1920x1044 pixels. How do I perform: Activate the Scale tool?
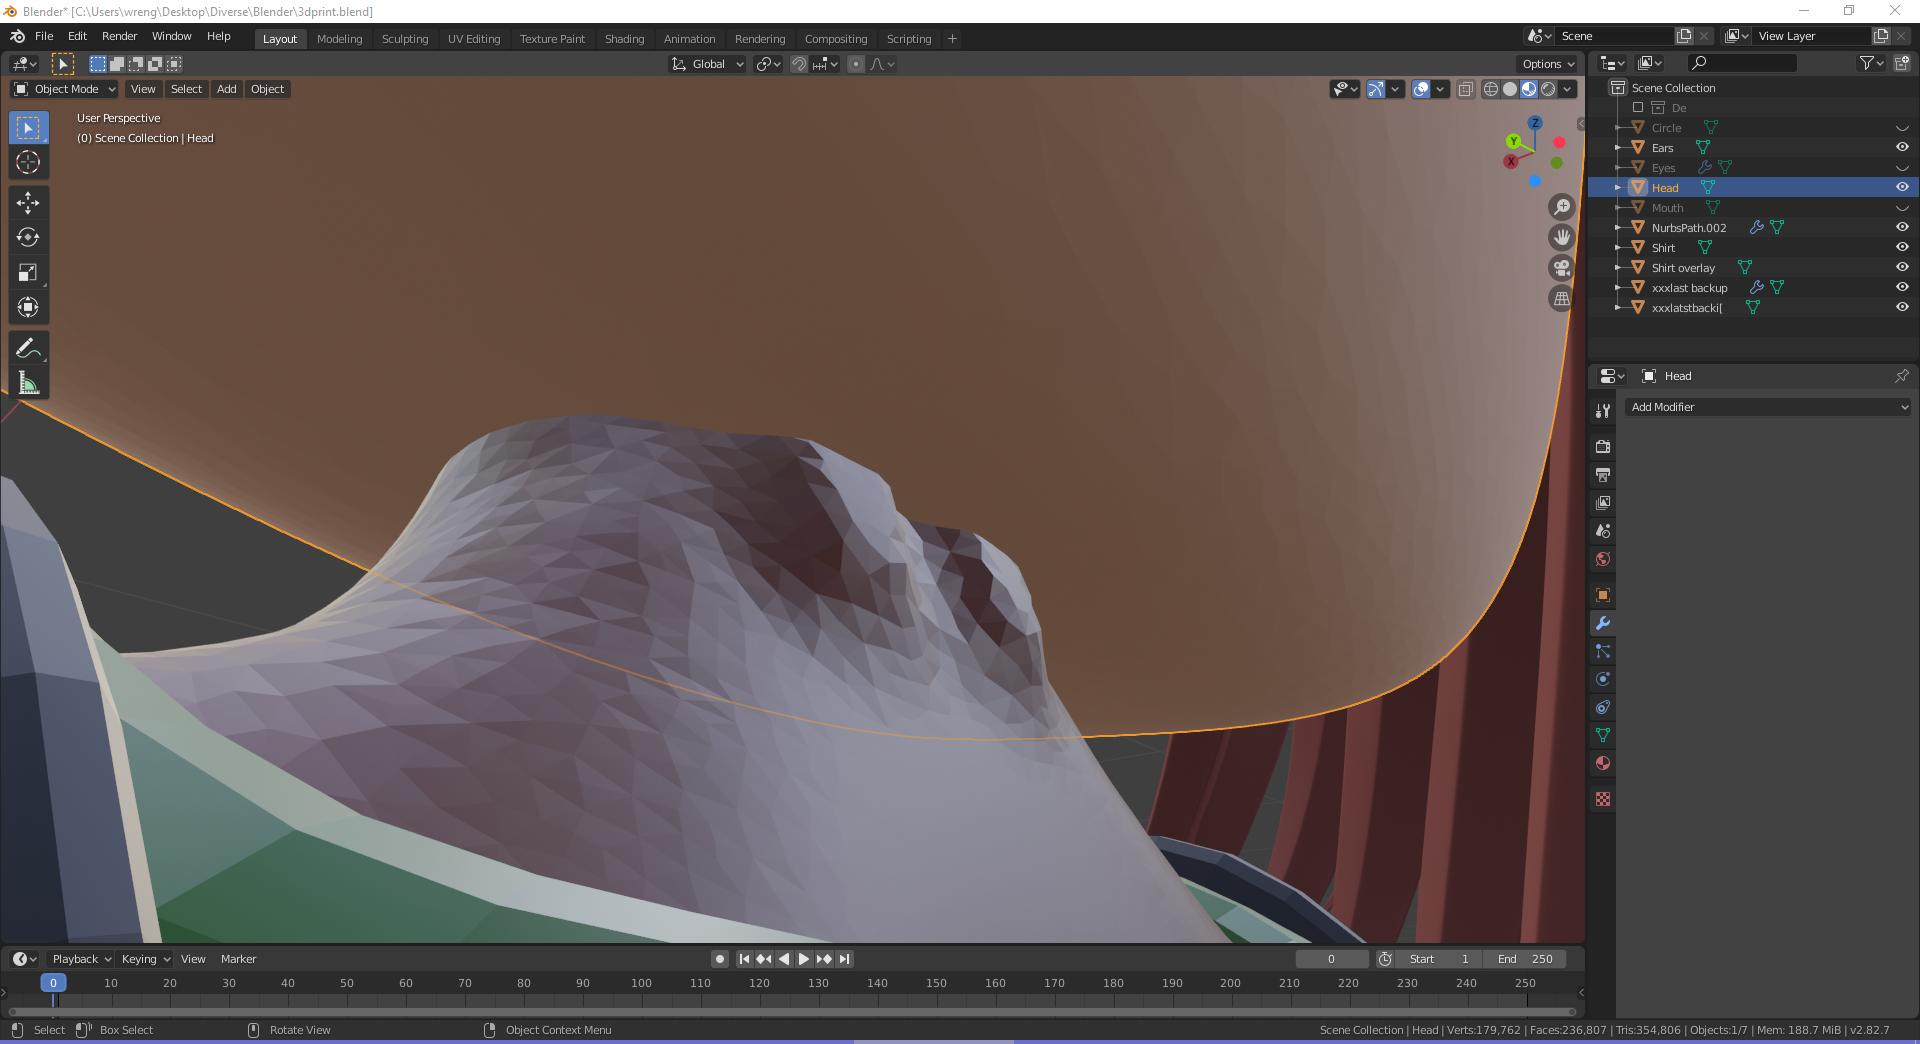pyautogui.click(x=28, y=272)
